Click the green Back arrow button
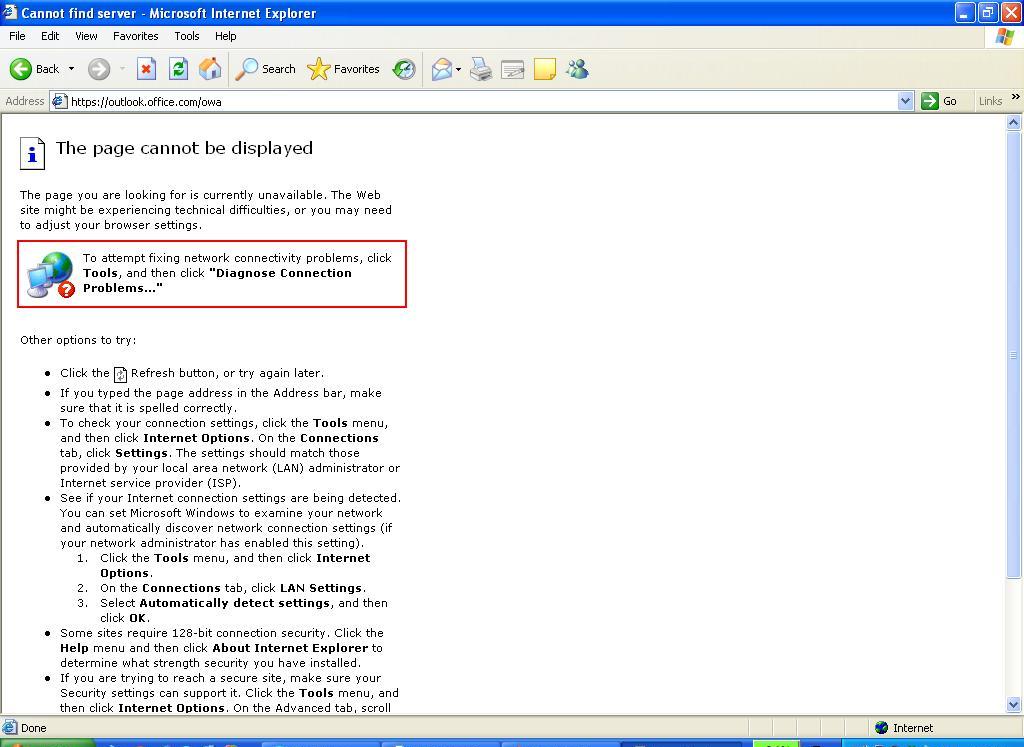The image size is (1024, 747). pyautogui.click(x=21, y=69)
